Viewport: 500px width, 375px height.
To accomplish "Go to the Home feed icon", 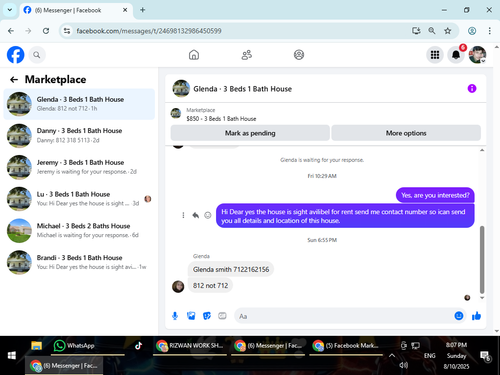I will (x=194, y=55).
